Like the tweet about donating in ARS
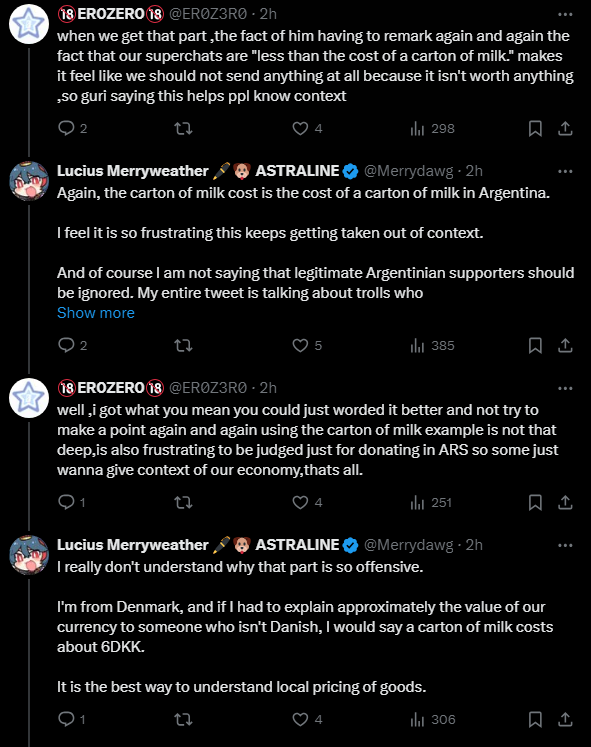 click(x=307, y=503)
